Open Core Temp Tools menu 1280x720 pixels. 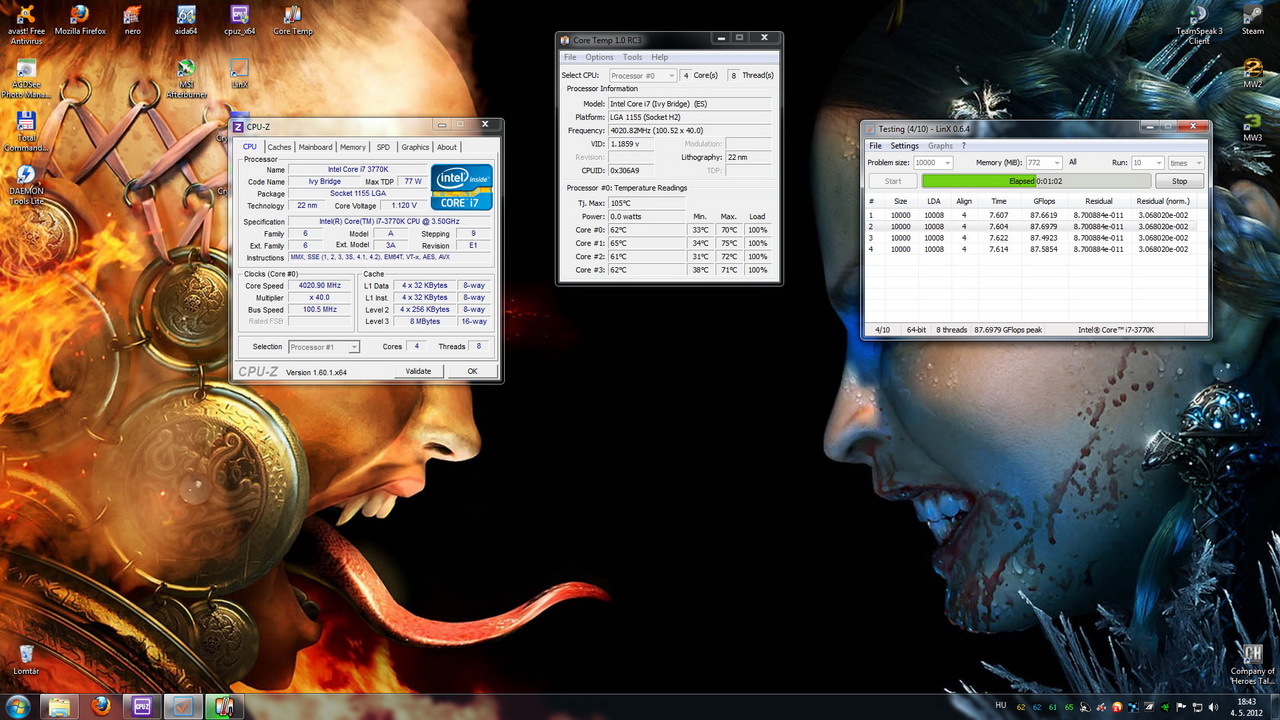(x=632, y=57)
